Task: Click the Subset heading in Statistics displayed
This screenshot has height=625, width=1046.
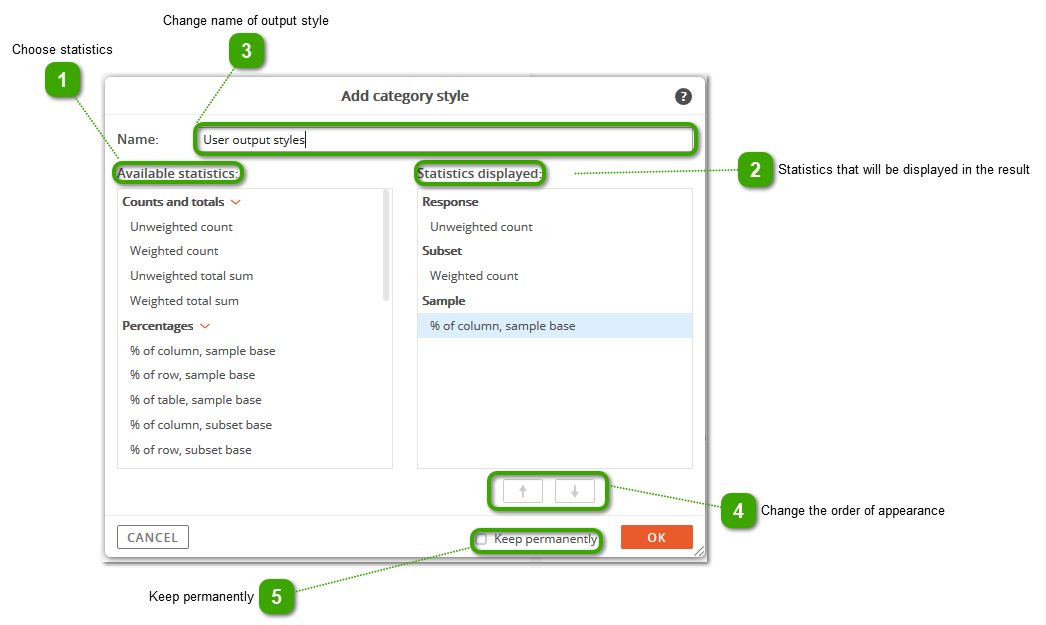Action: (442, 251)
